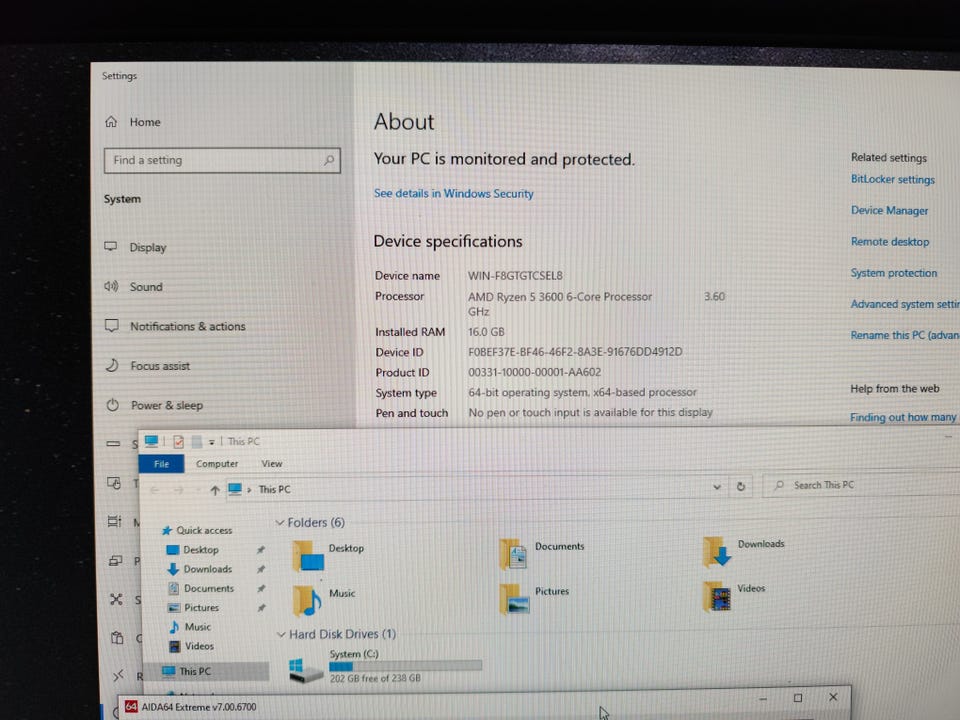Open the Display settings page
This screenshot has width=960, height=720.
coord(148,247)
